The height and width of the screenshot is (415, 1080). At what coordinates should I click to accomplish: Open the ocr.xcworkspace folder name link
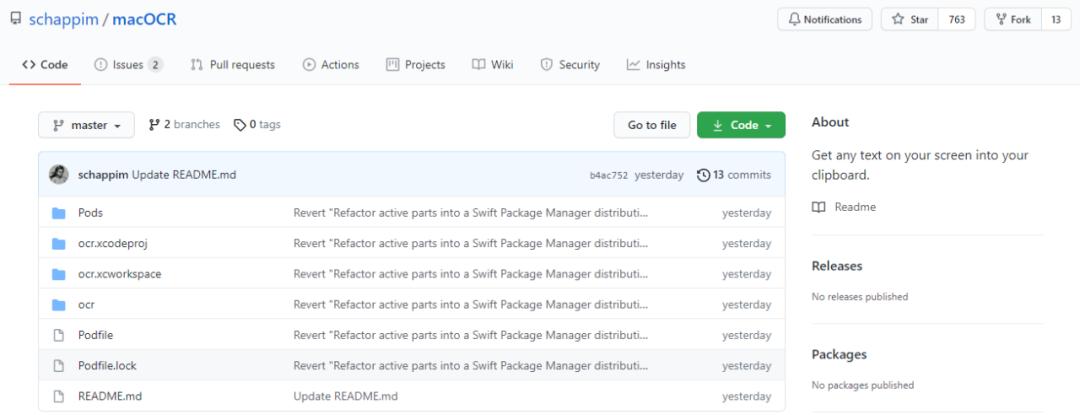coord(119,274)
